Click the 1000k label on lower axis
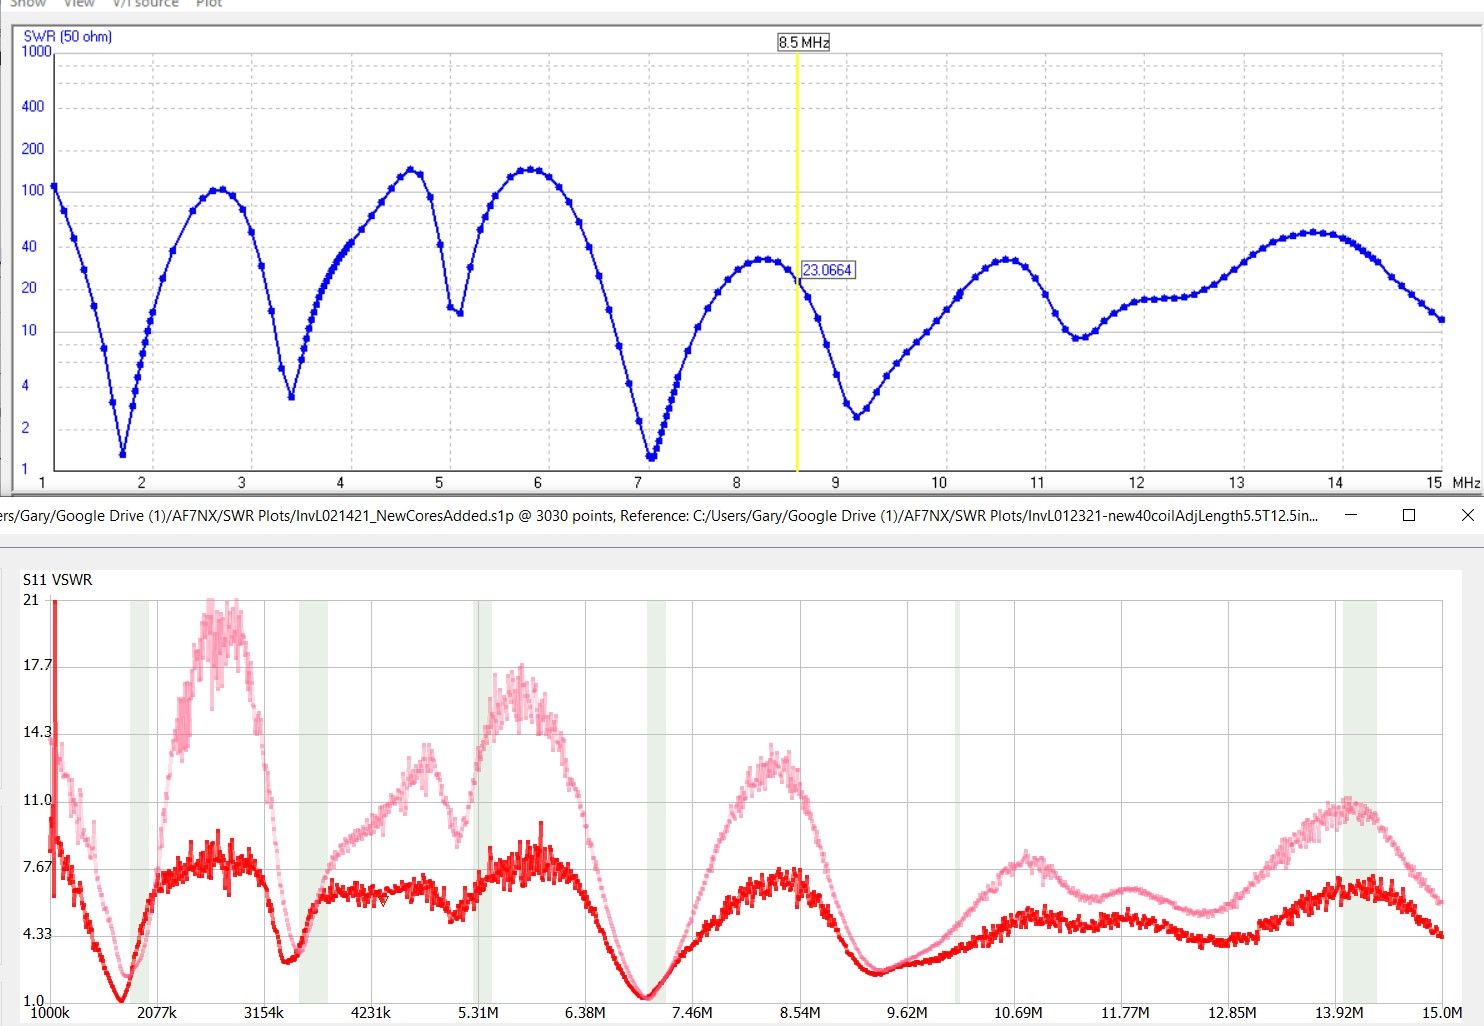This screenshot has width=1484, height=1026. [50, 1013]
